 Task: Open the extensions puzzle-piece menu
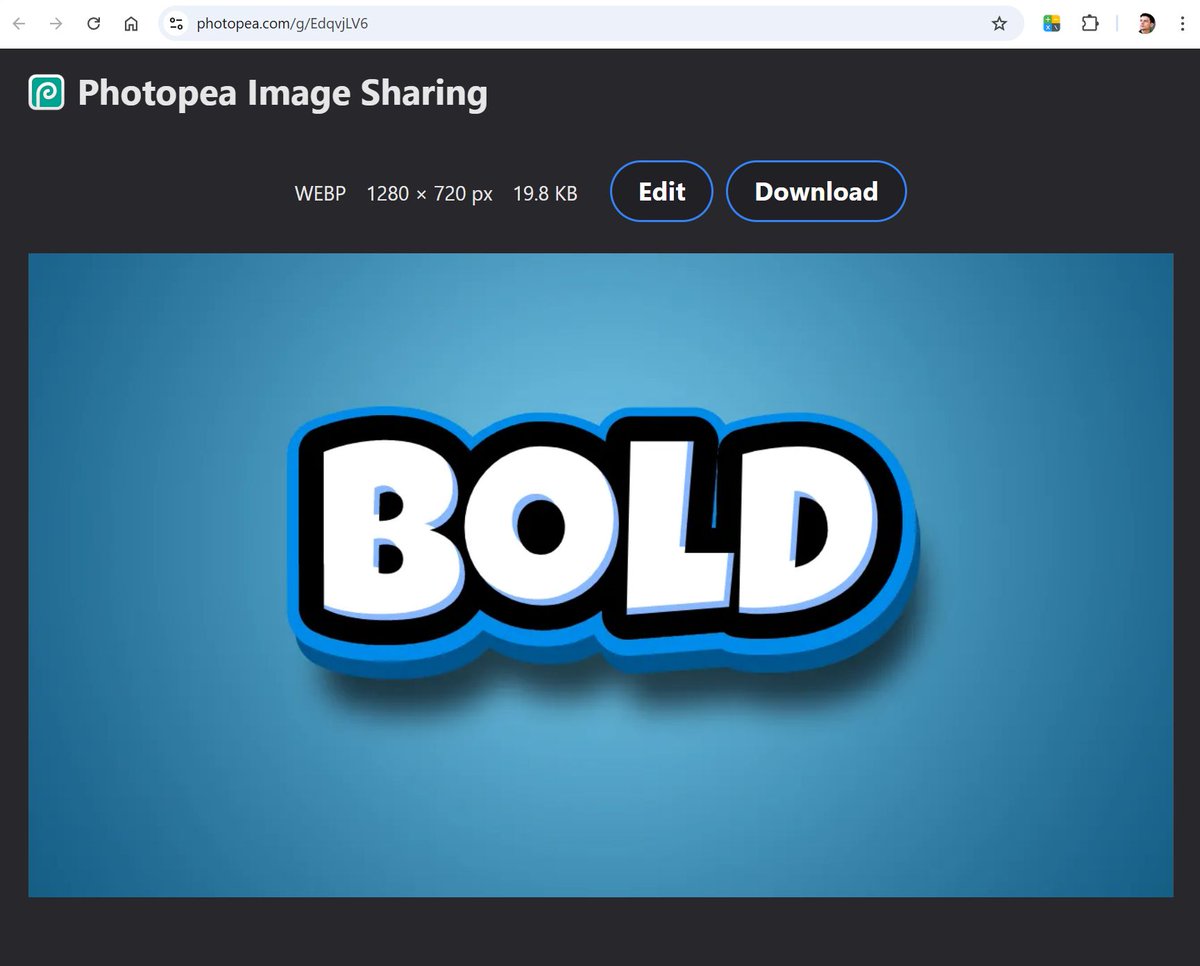[x=1090, y=22]
